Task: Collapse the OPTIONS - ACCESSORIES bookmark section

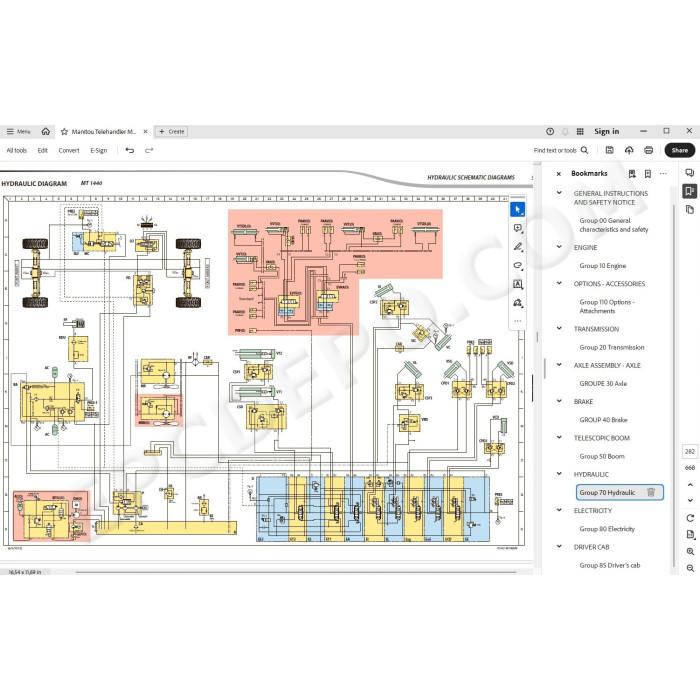Action: point(559,283)
